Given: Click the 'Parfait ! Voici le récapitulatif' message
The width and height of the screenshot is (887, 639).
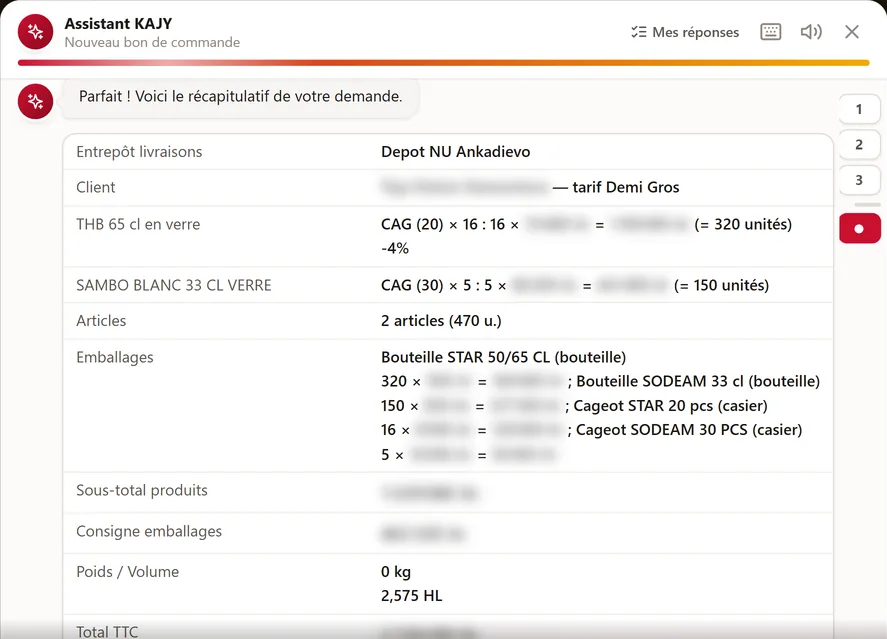Looking at the screenshot, I should 240,97.
